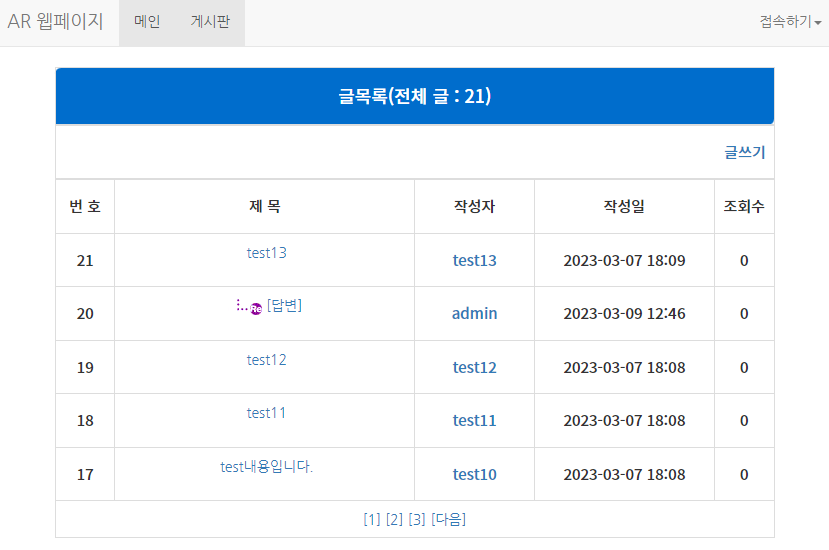
Task: Click post number 18 cell
Action: [x=85, y=420]
